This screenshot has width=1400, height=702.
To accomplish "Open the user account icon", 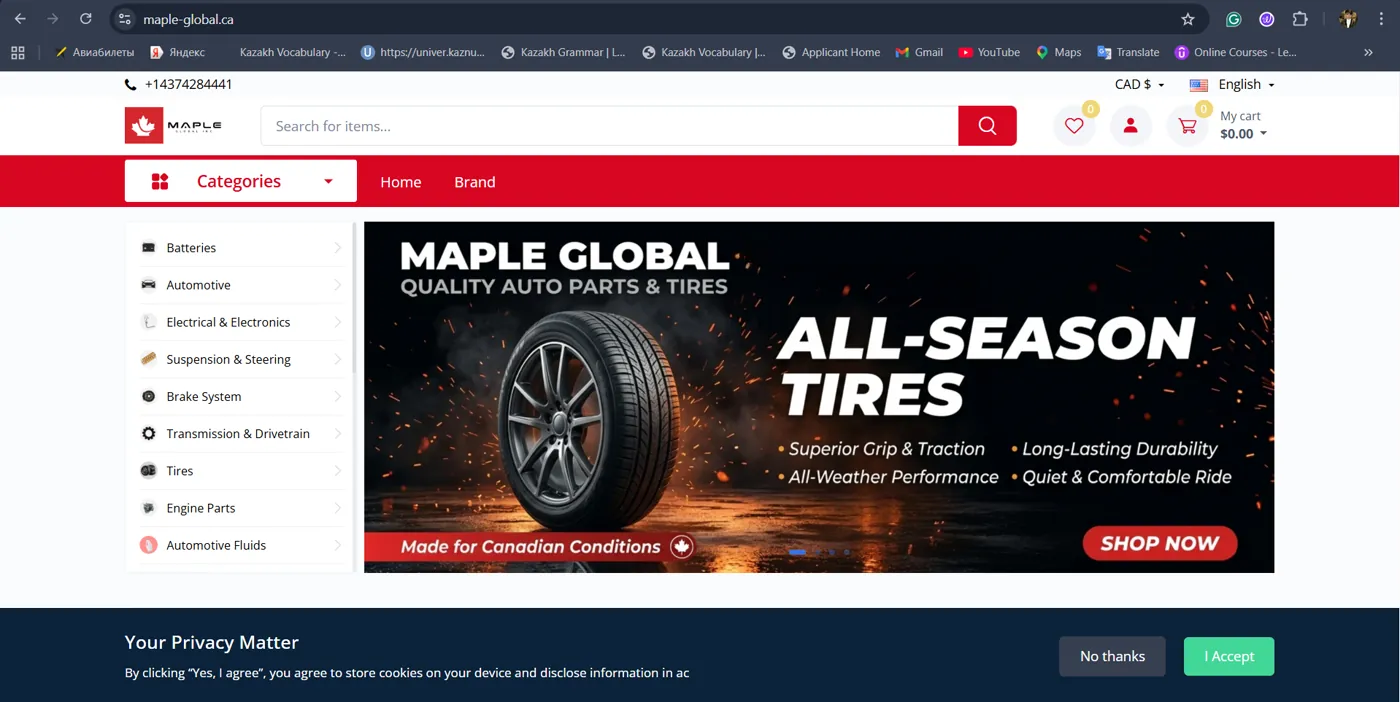I will [1131, 126].
